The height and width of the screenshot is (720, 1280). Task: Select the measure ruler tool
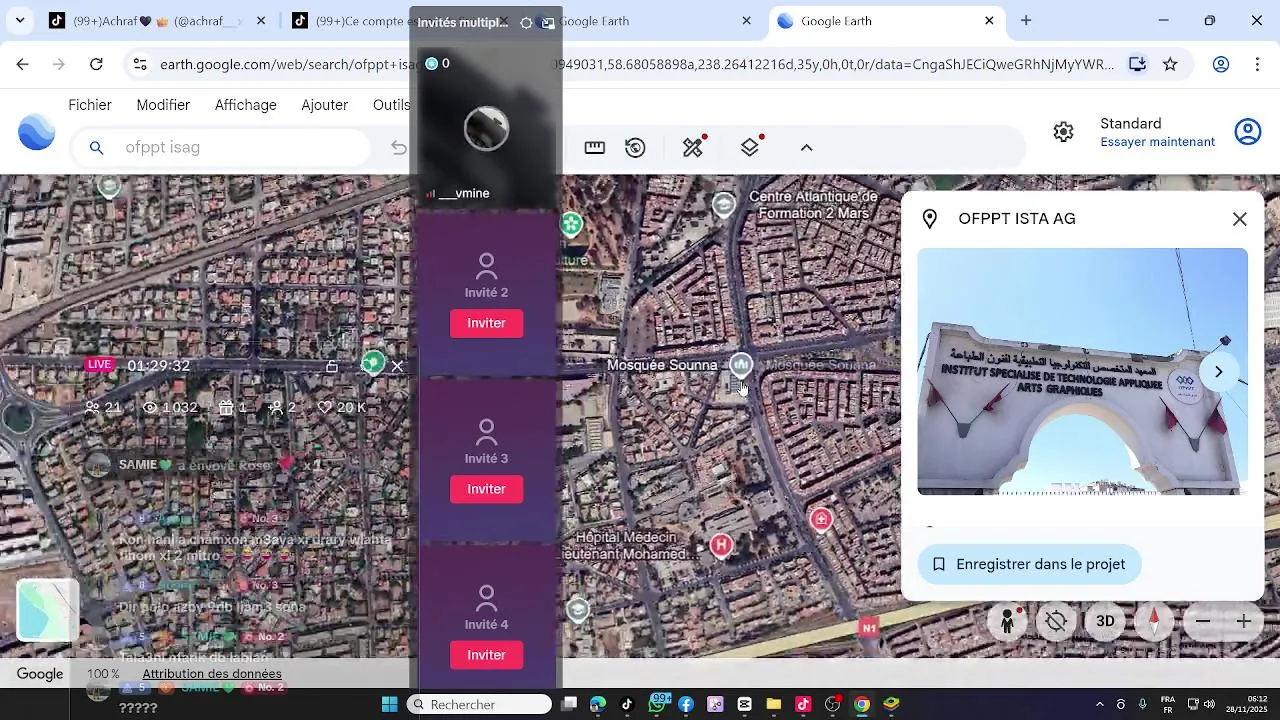[x=595, y=148]
